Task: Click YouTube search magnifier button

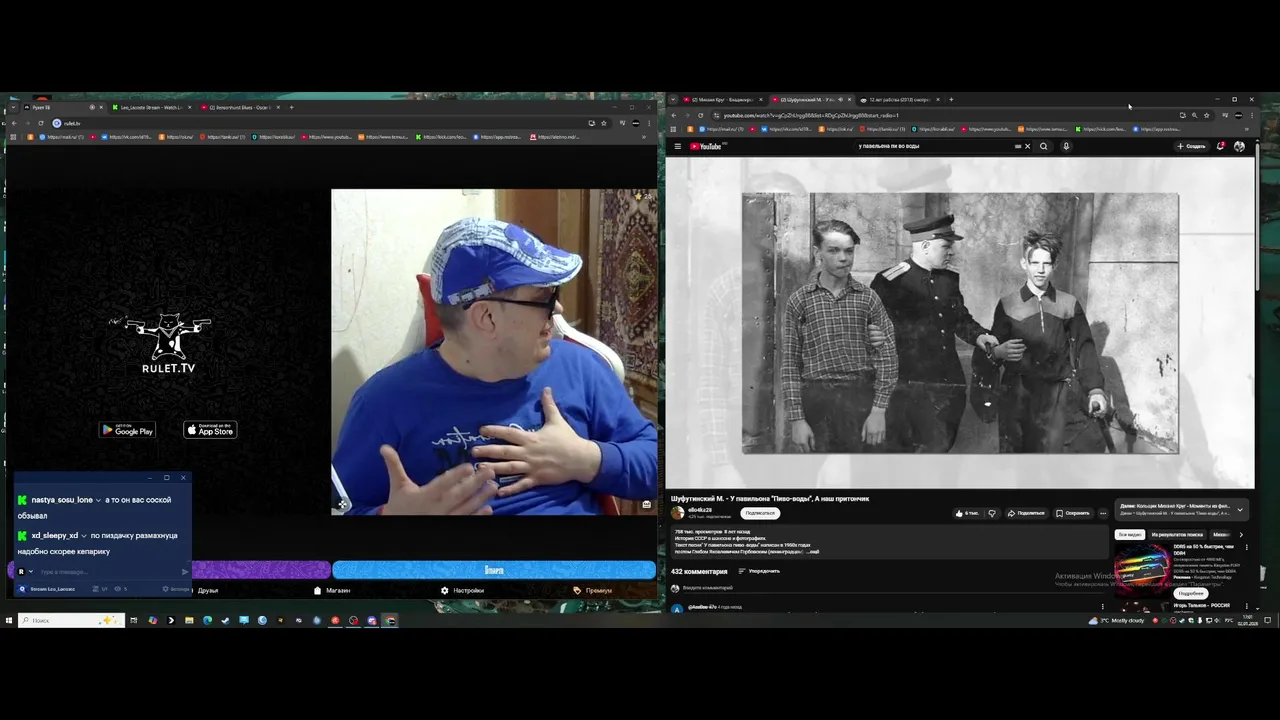Action: [1043, 146]
